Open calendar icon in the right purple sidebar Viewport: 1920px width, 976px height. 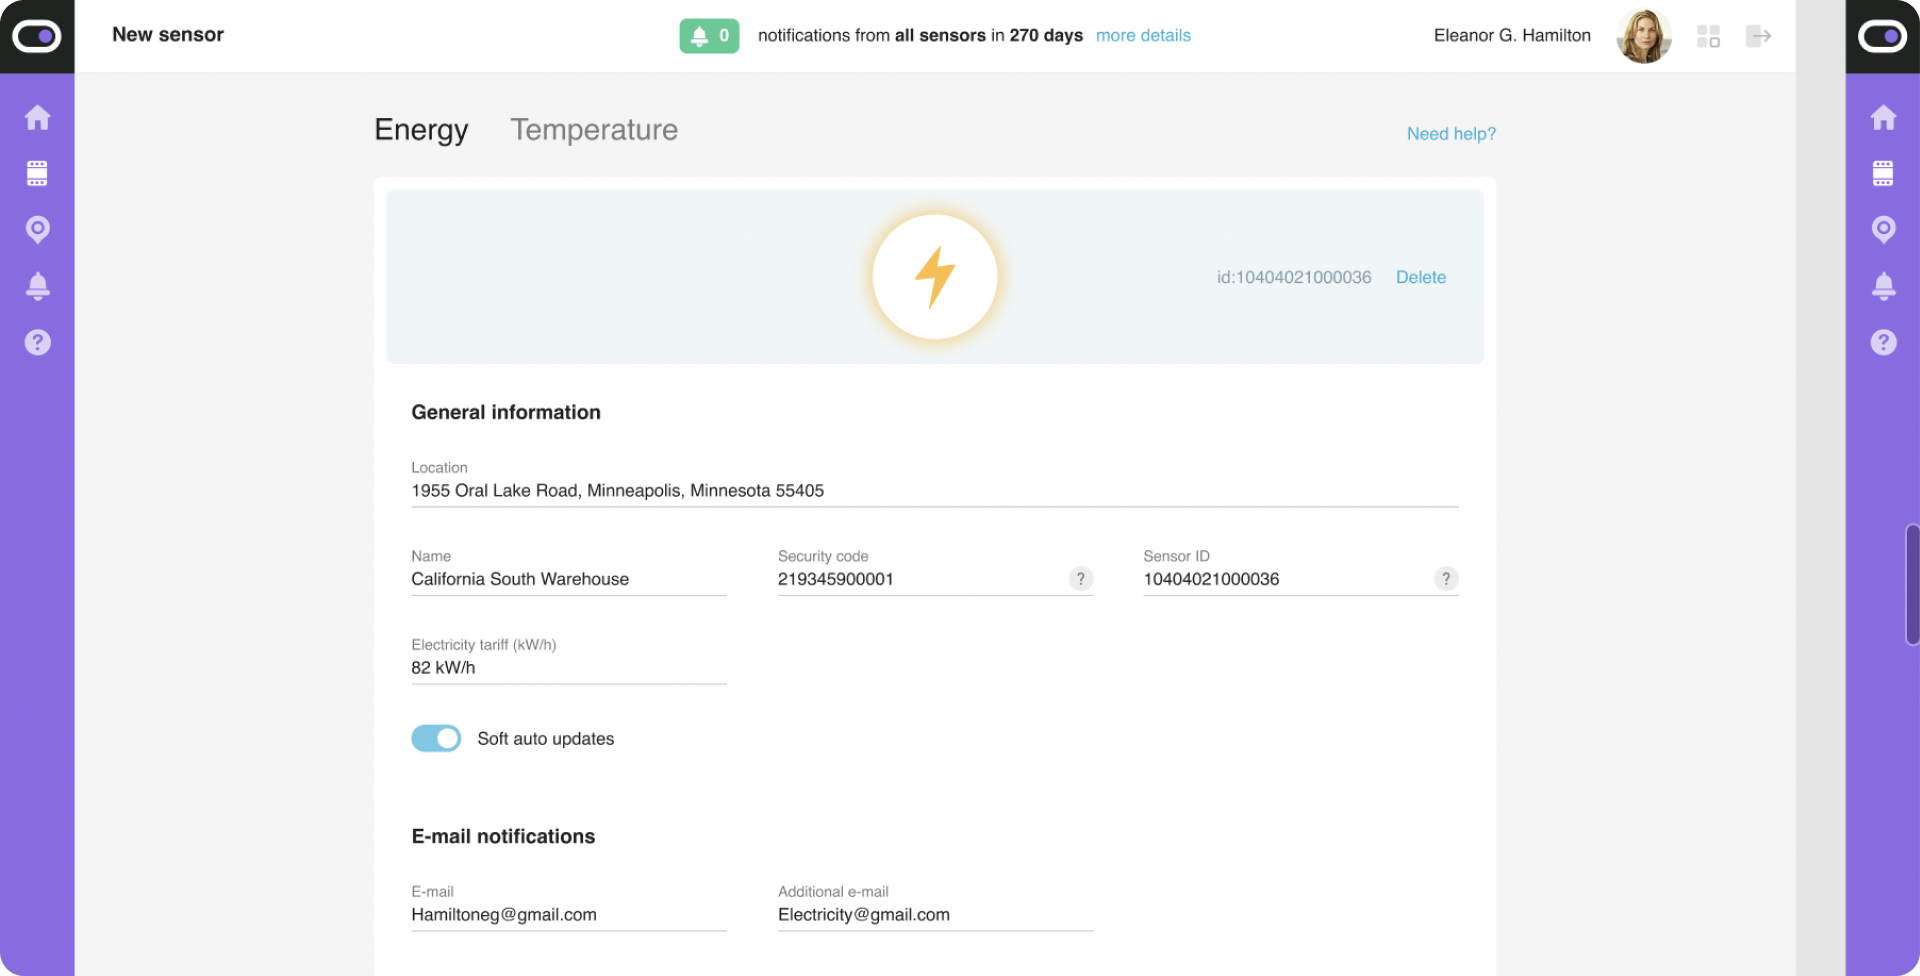(1883, 173)
